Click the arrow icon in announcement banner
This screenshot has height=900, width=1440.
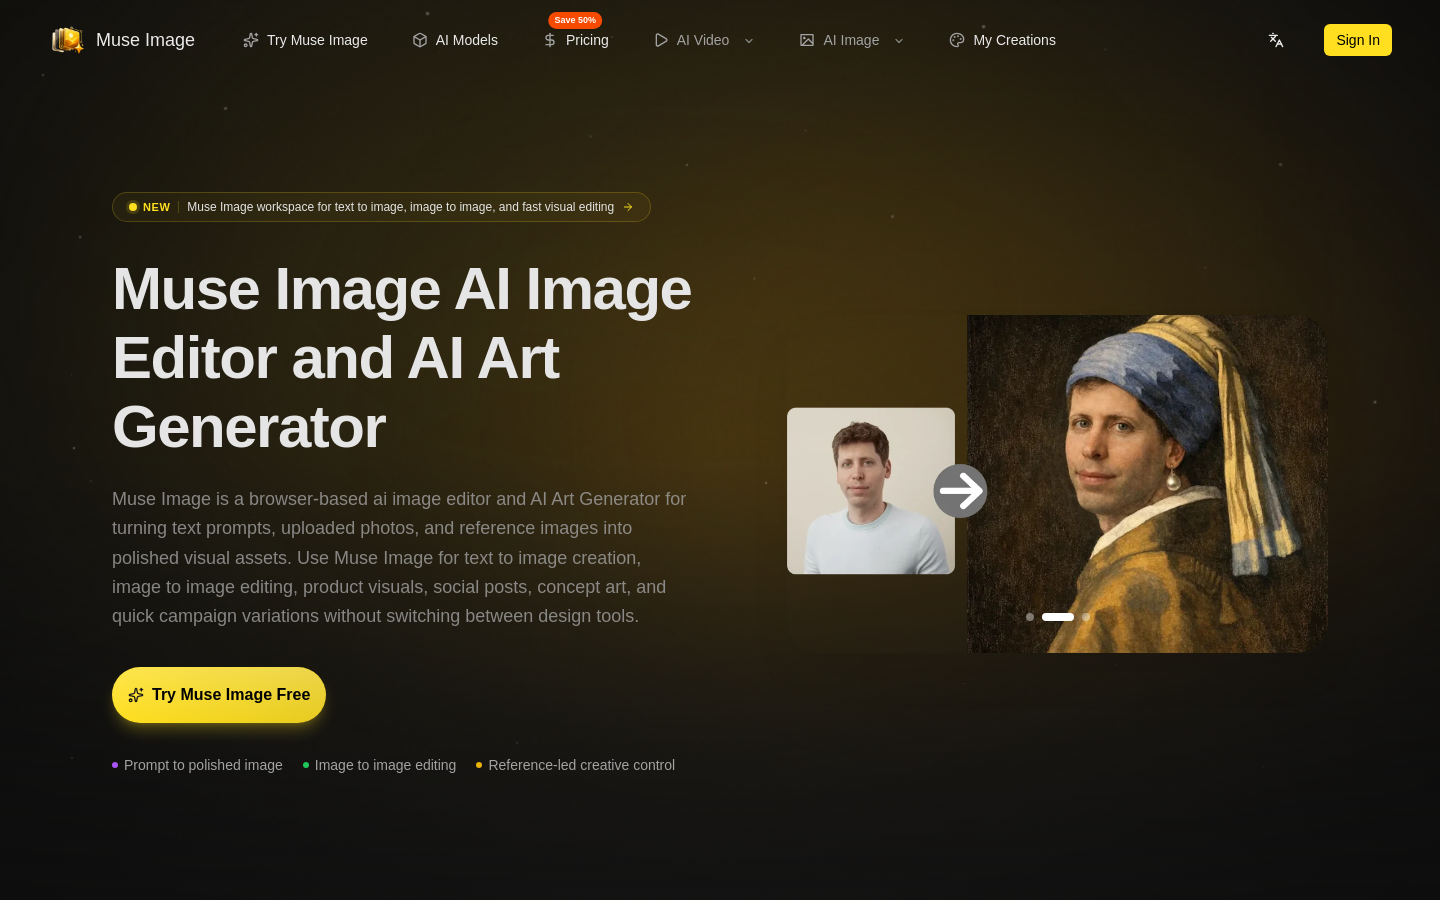628,207
